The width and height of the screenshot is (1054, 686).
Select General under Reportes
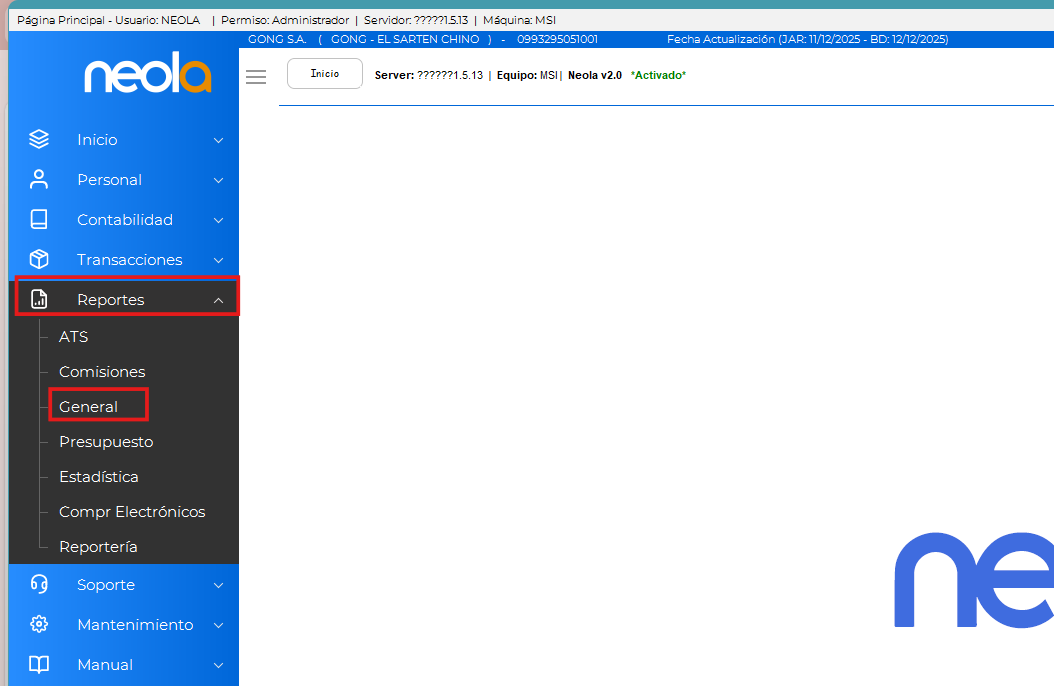click(89, 407)
